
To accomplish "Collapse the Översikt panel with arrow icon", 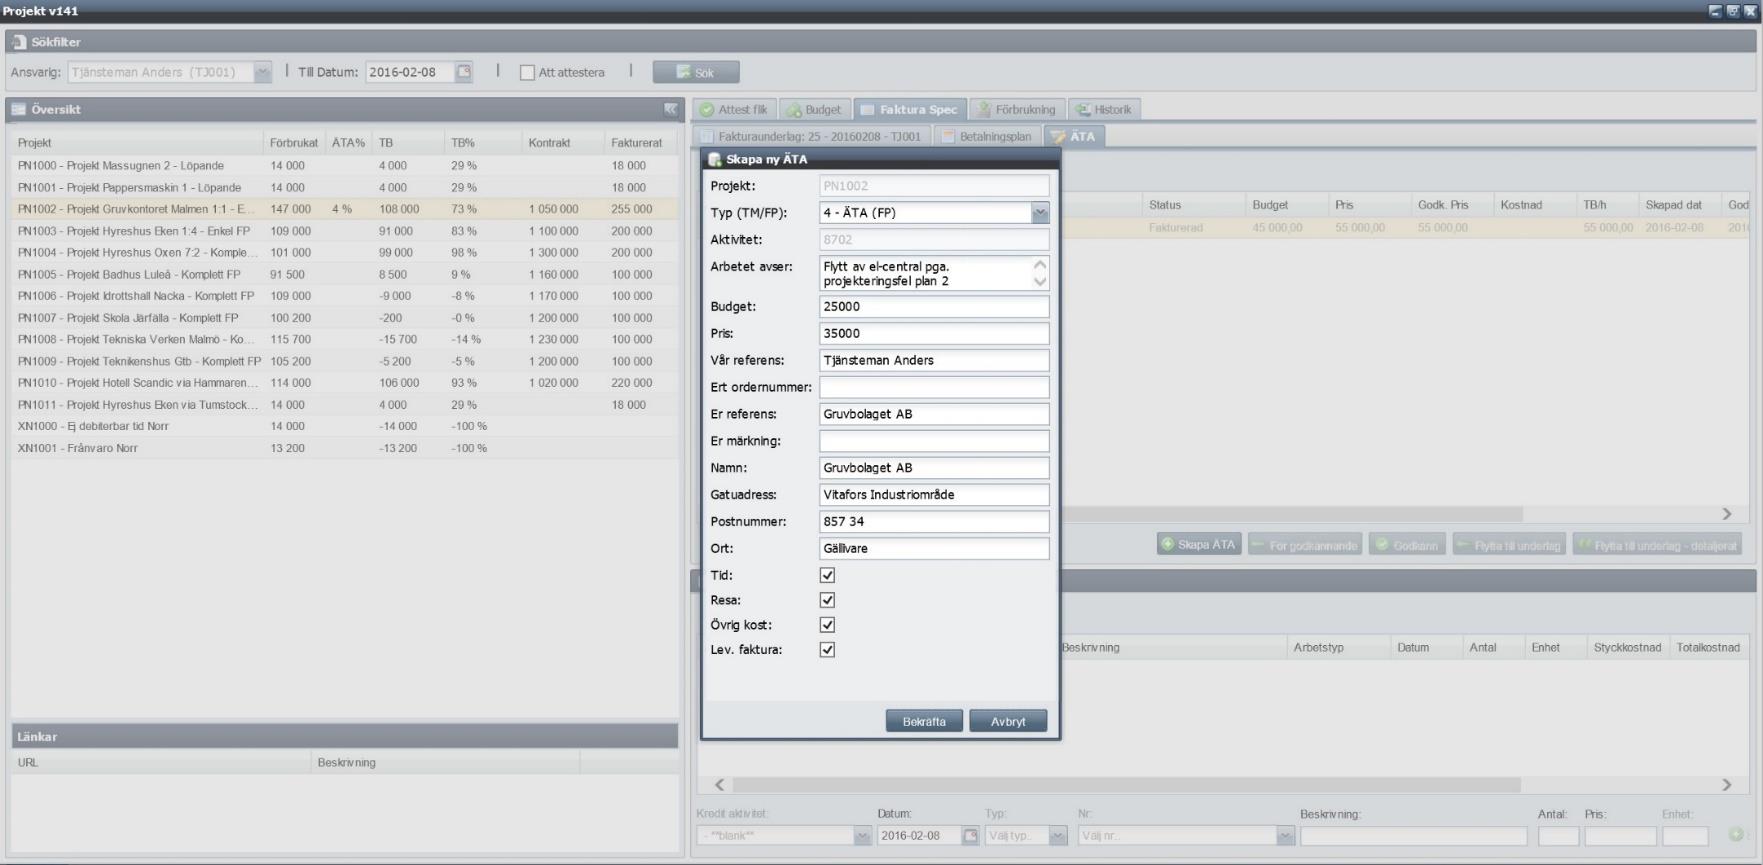I will 670,109.
